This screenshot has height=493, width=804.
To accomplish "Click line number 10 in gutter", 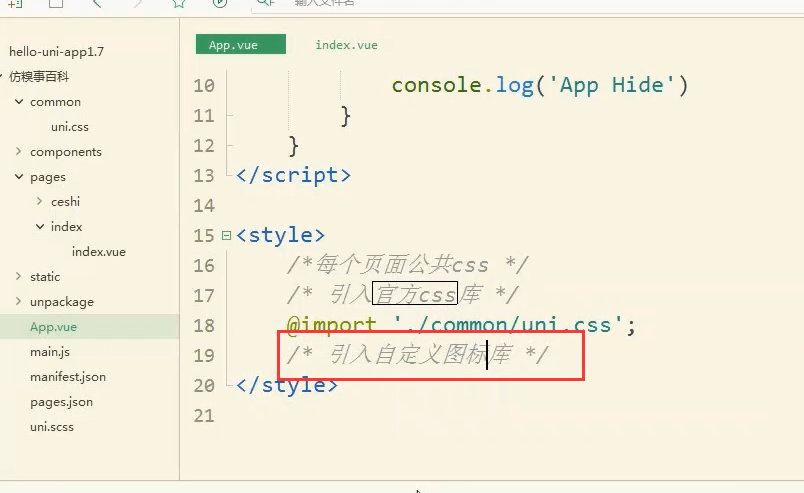I will [x=204, y=86].
